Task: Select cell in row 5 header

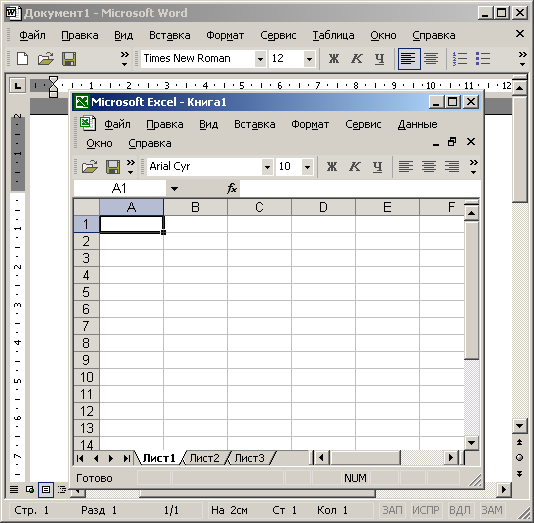Action: [87, 292]
